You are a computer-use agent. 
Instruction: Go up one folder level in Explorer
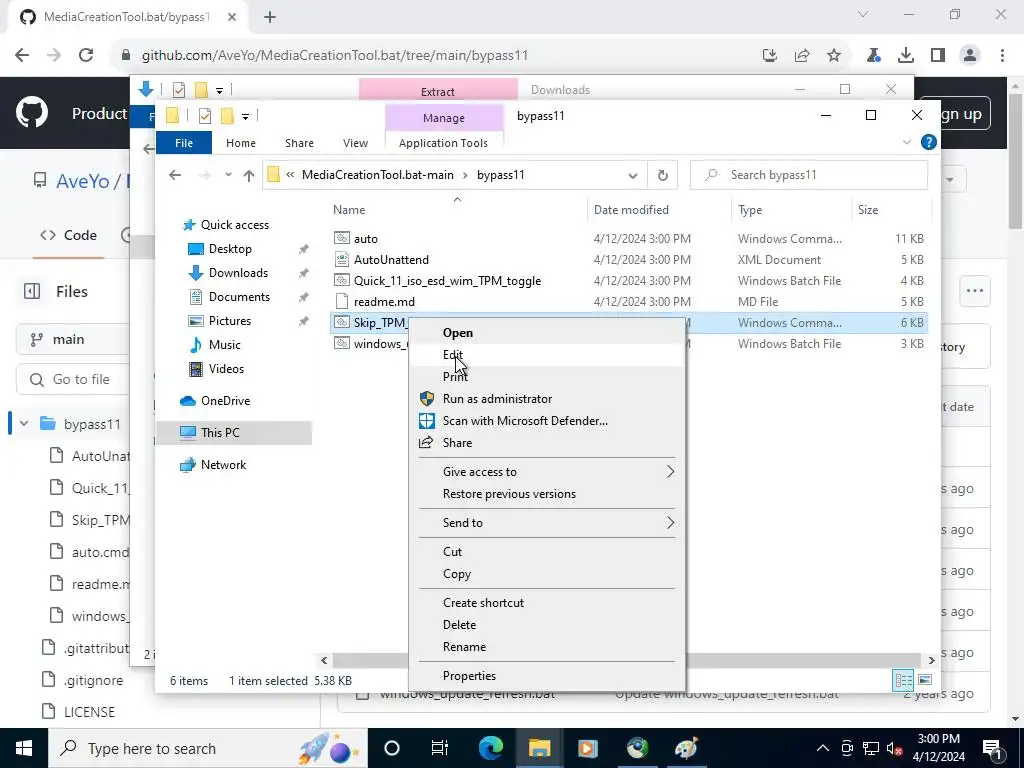coord(249,175)
